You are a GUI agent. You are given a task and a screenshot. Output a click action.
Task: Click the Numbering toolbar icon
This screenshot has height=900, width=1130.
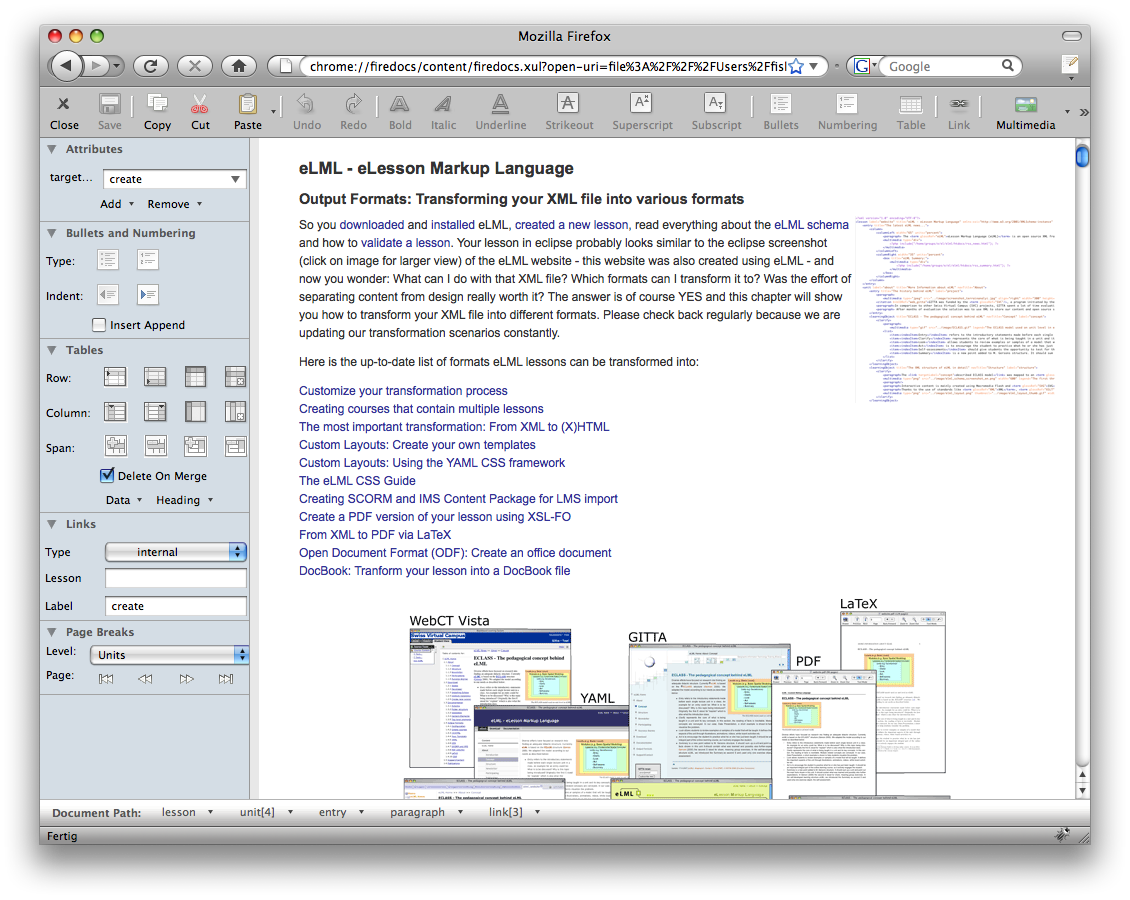(847, 104)
